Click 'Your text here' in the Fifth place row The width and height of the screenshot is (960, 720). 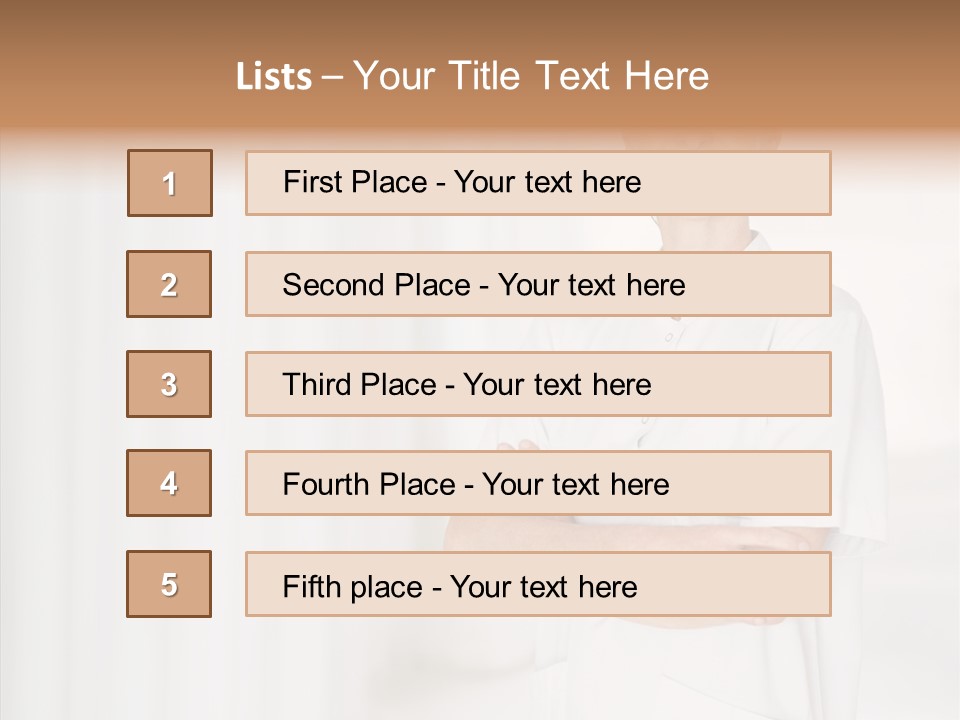[x=543, y=586]
